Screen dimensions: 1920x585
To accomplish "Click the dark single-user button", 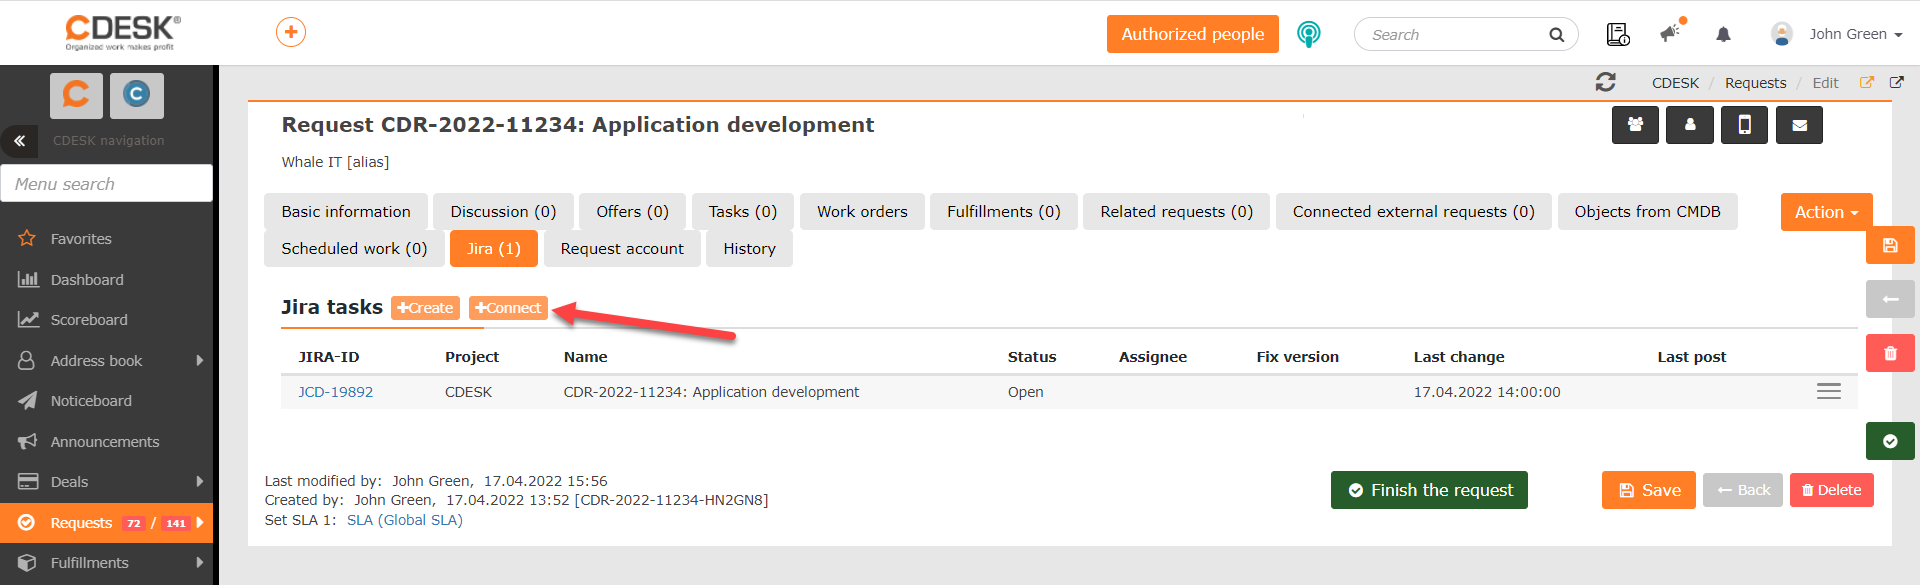I will pyautogui.click(x=1690, y=125).
